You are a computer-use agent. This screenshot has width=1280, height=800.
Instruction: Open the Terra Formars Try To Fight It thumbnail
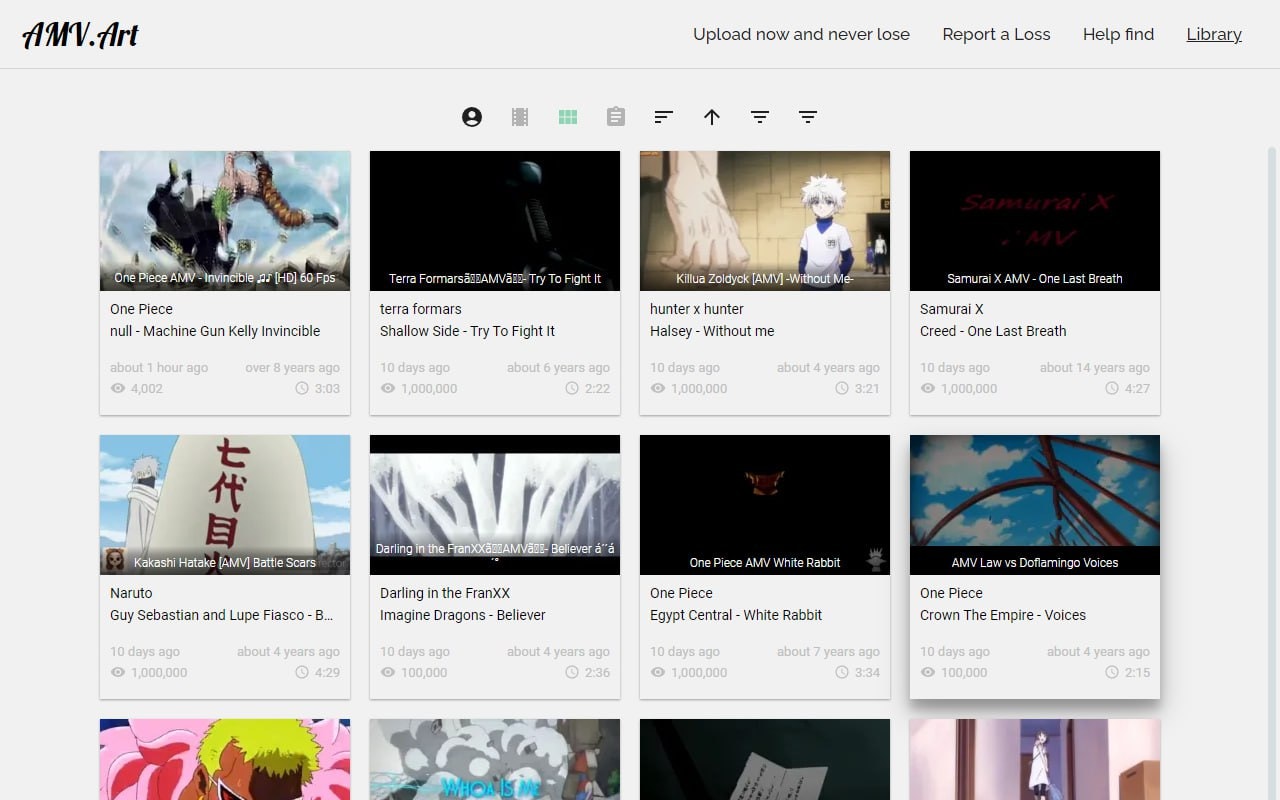pos(495,221)
